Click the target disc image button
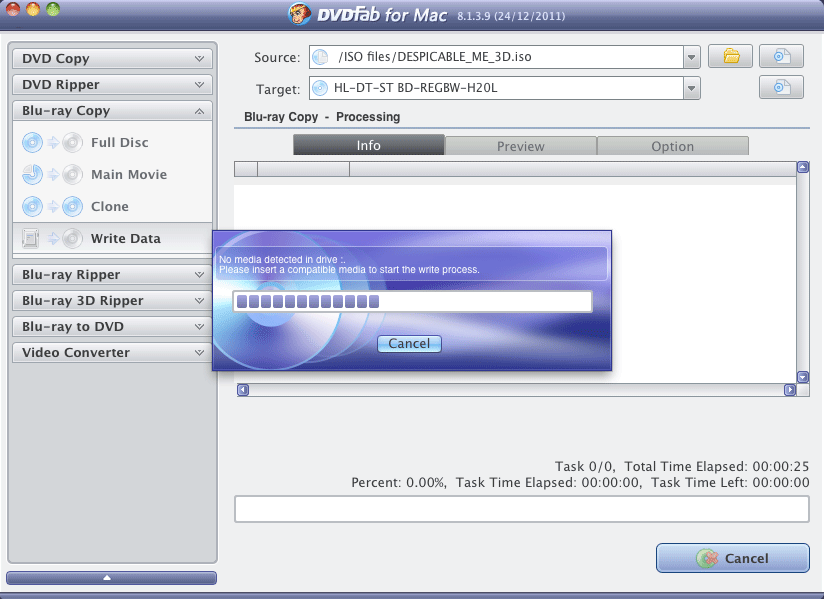This screenshot has height=599, width=824. (781, 88)
